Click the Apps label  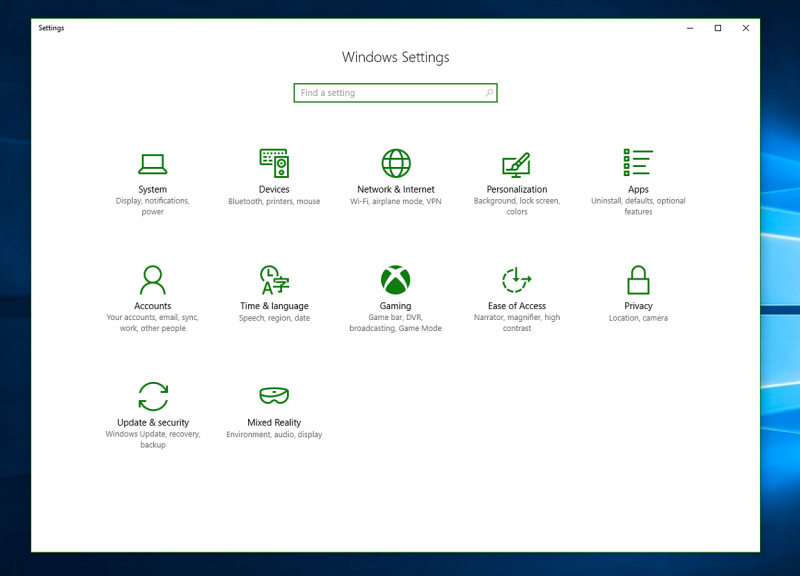click(x=638, y=189)
